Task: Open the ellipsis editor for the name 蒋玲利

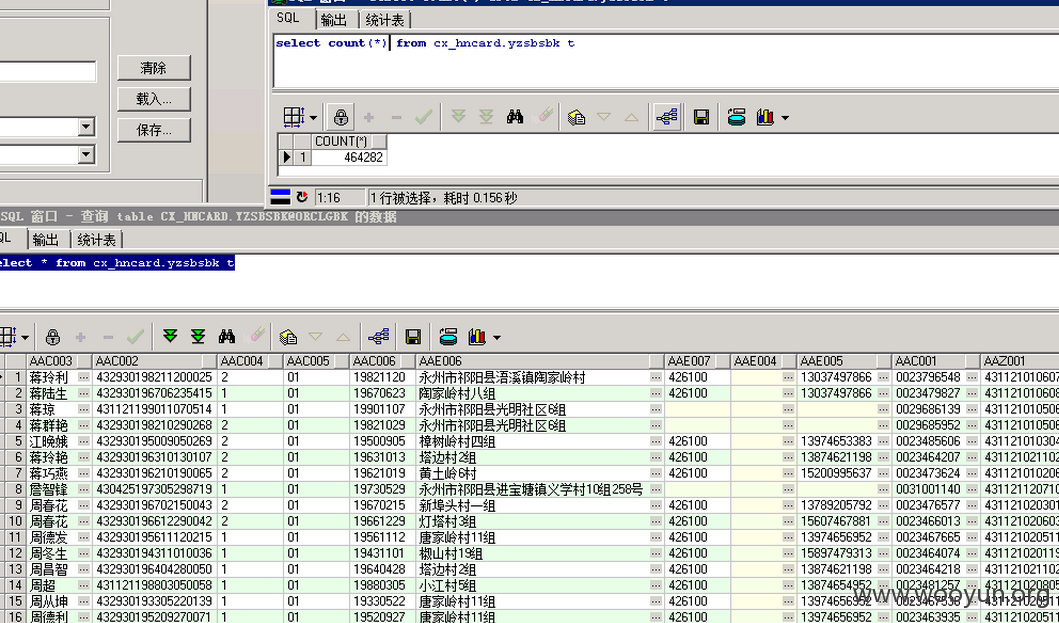Action: pos(84,377)
